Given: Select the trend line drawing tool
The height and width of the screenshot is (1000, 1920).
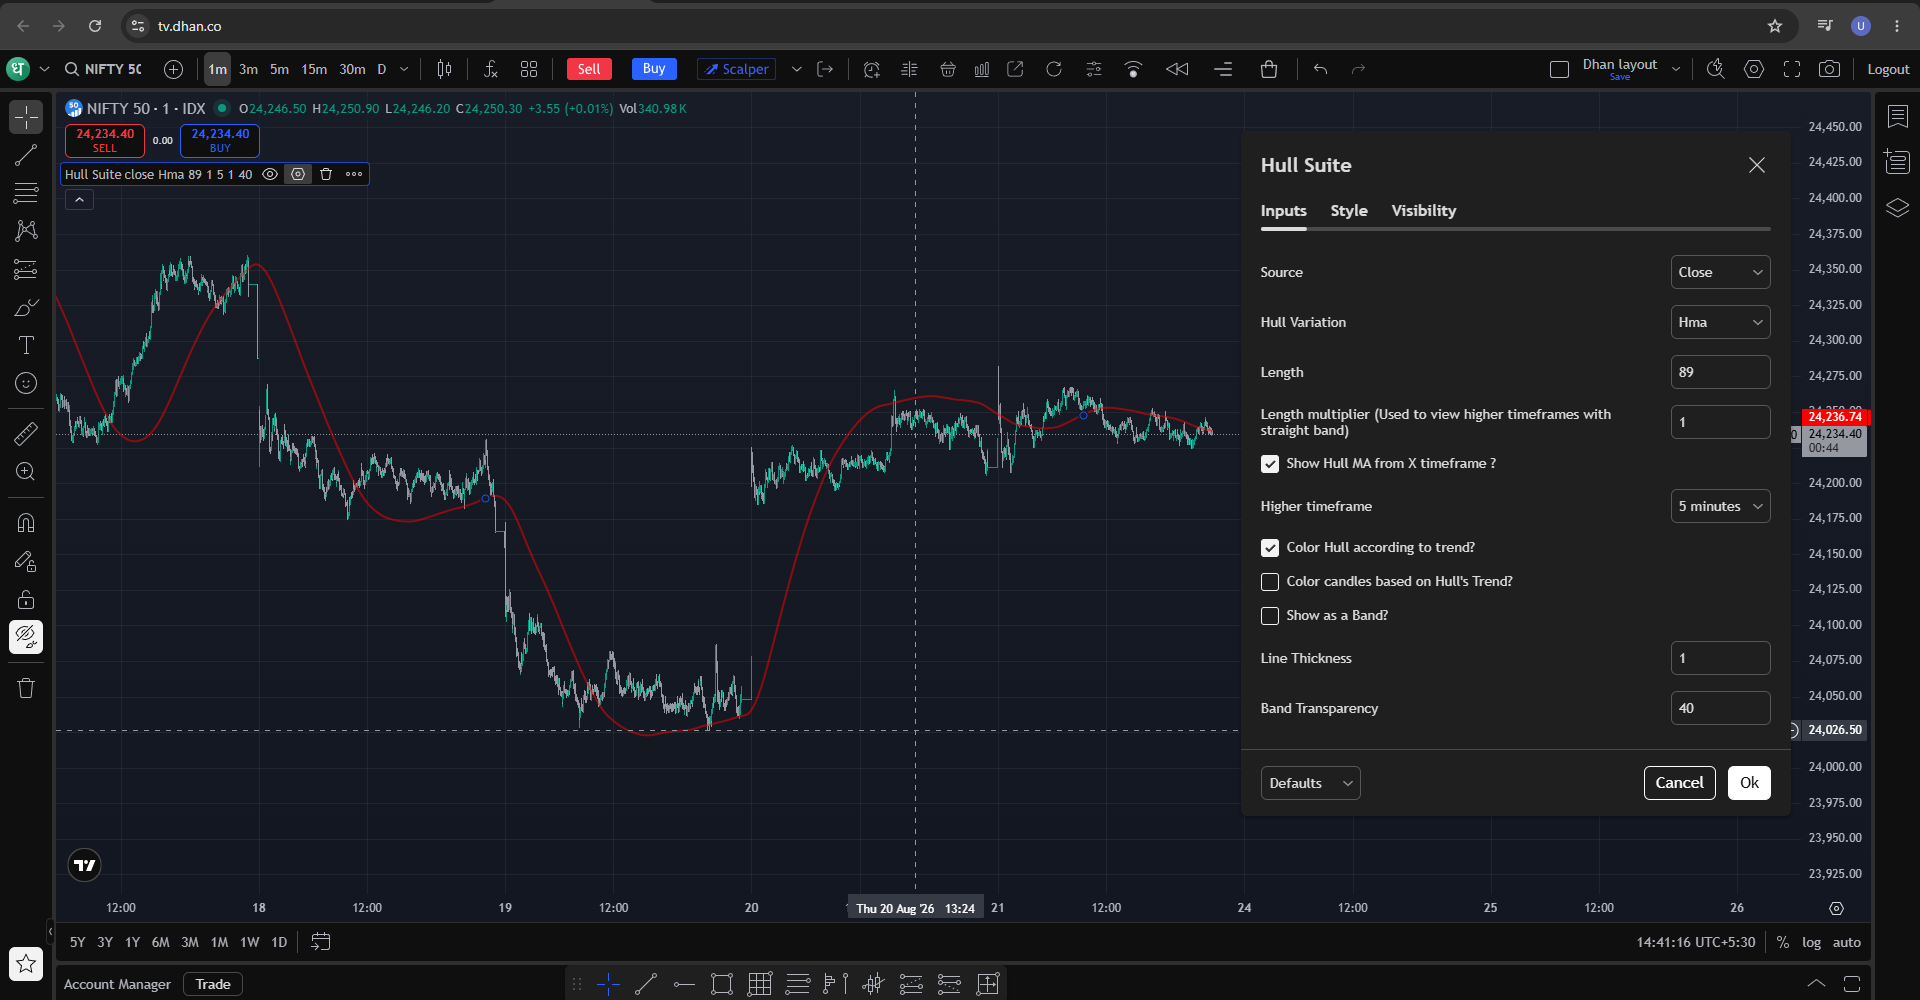Looking at the screenshot, I should (26, 155).
